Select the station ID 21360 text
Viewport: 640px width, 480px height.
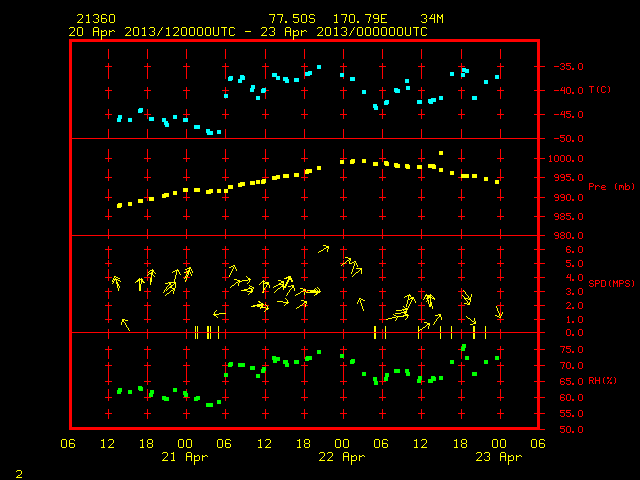coord(96,19)
